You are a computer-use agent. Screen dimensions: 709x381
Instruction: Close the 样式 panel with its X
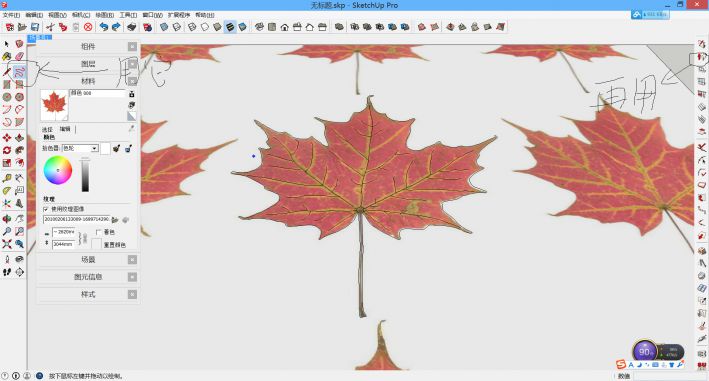pos(132,294)
